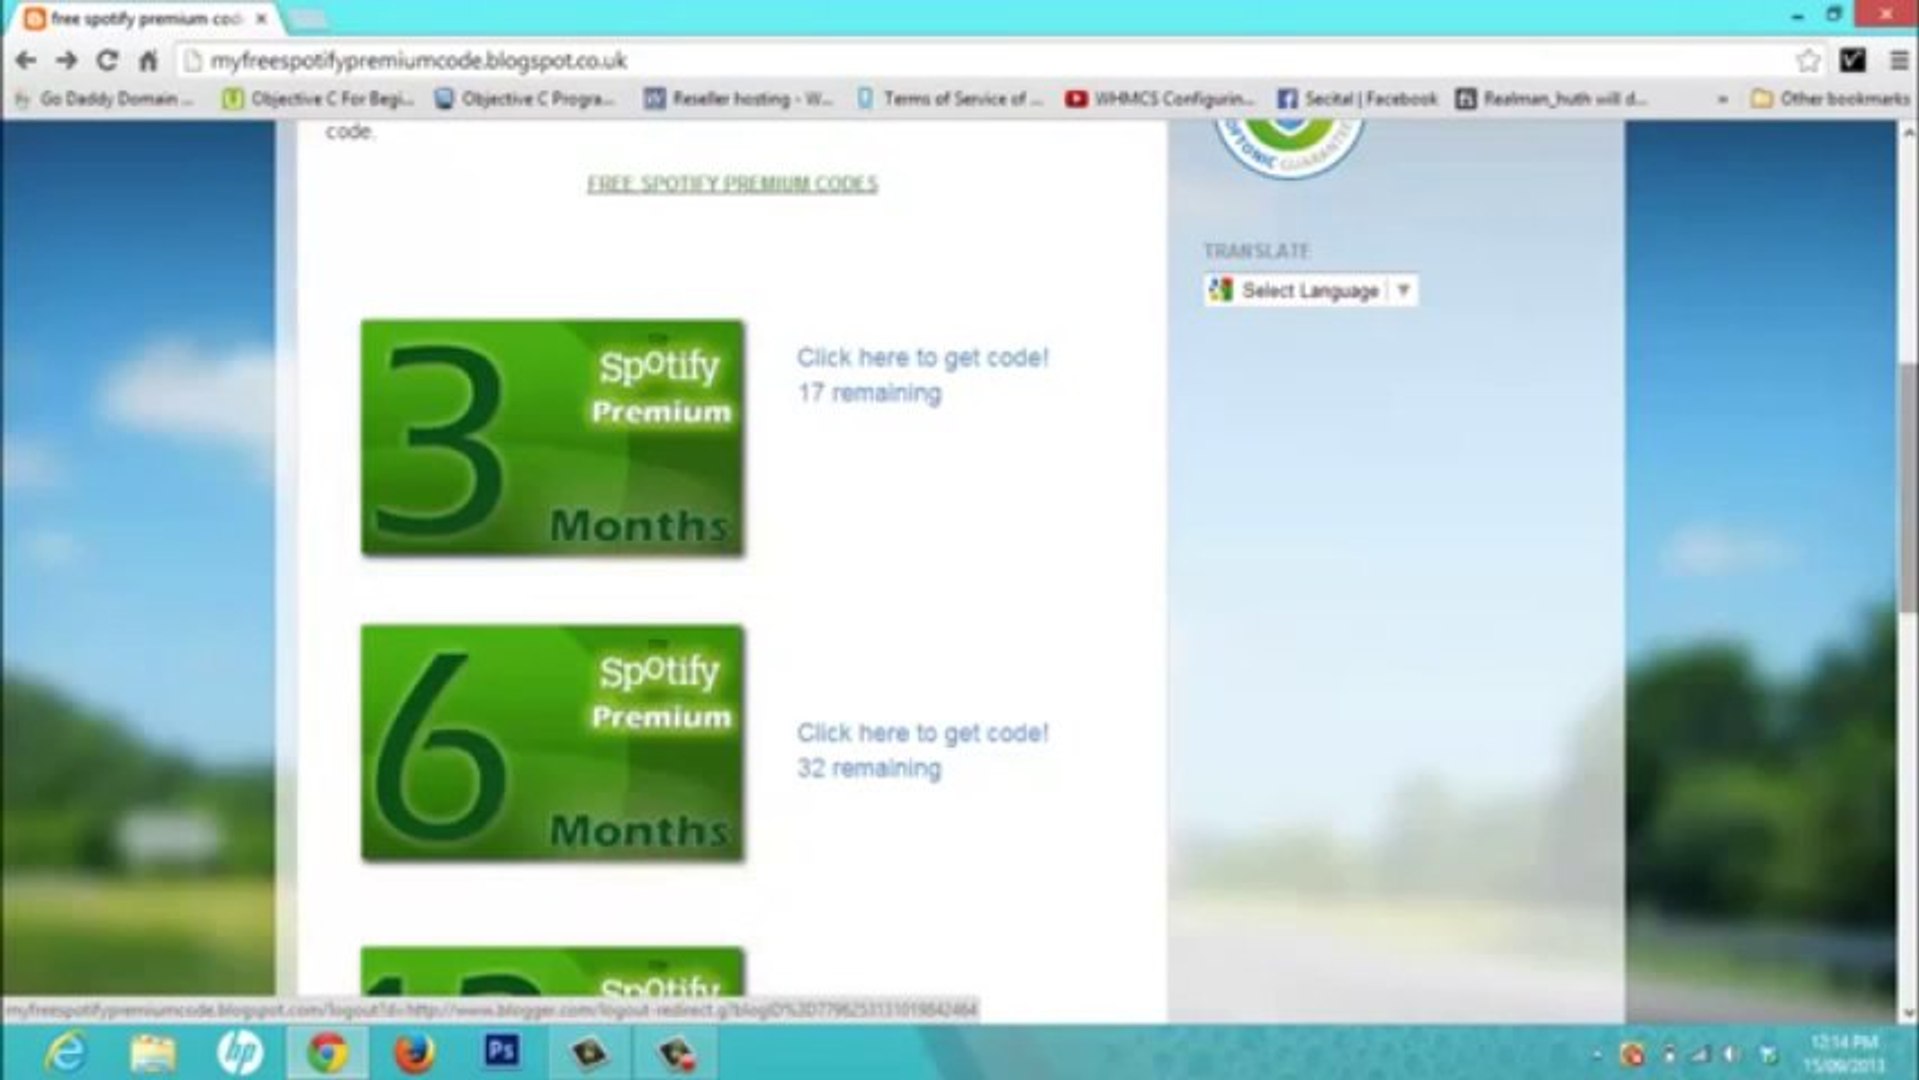The height and width of the screenshot is (1080, 1919).
Task: Open the Other bookmarks folder
Action: (1831, 99)
